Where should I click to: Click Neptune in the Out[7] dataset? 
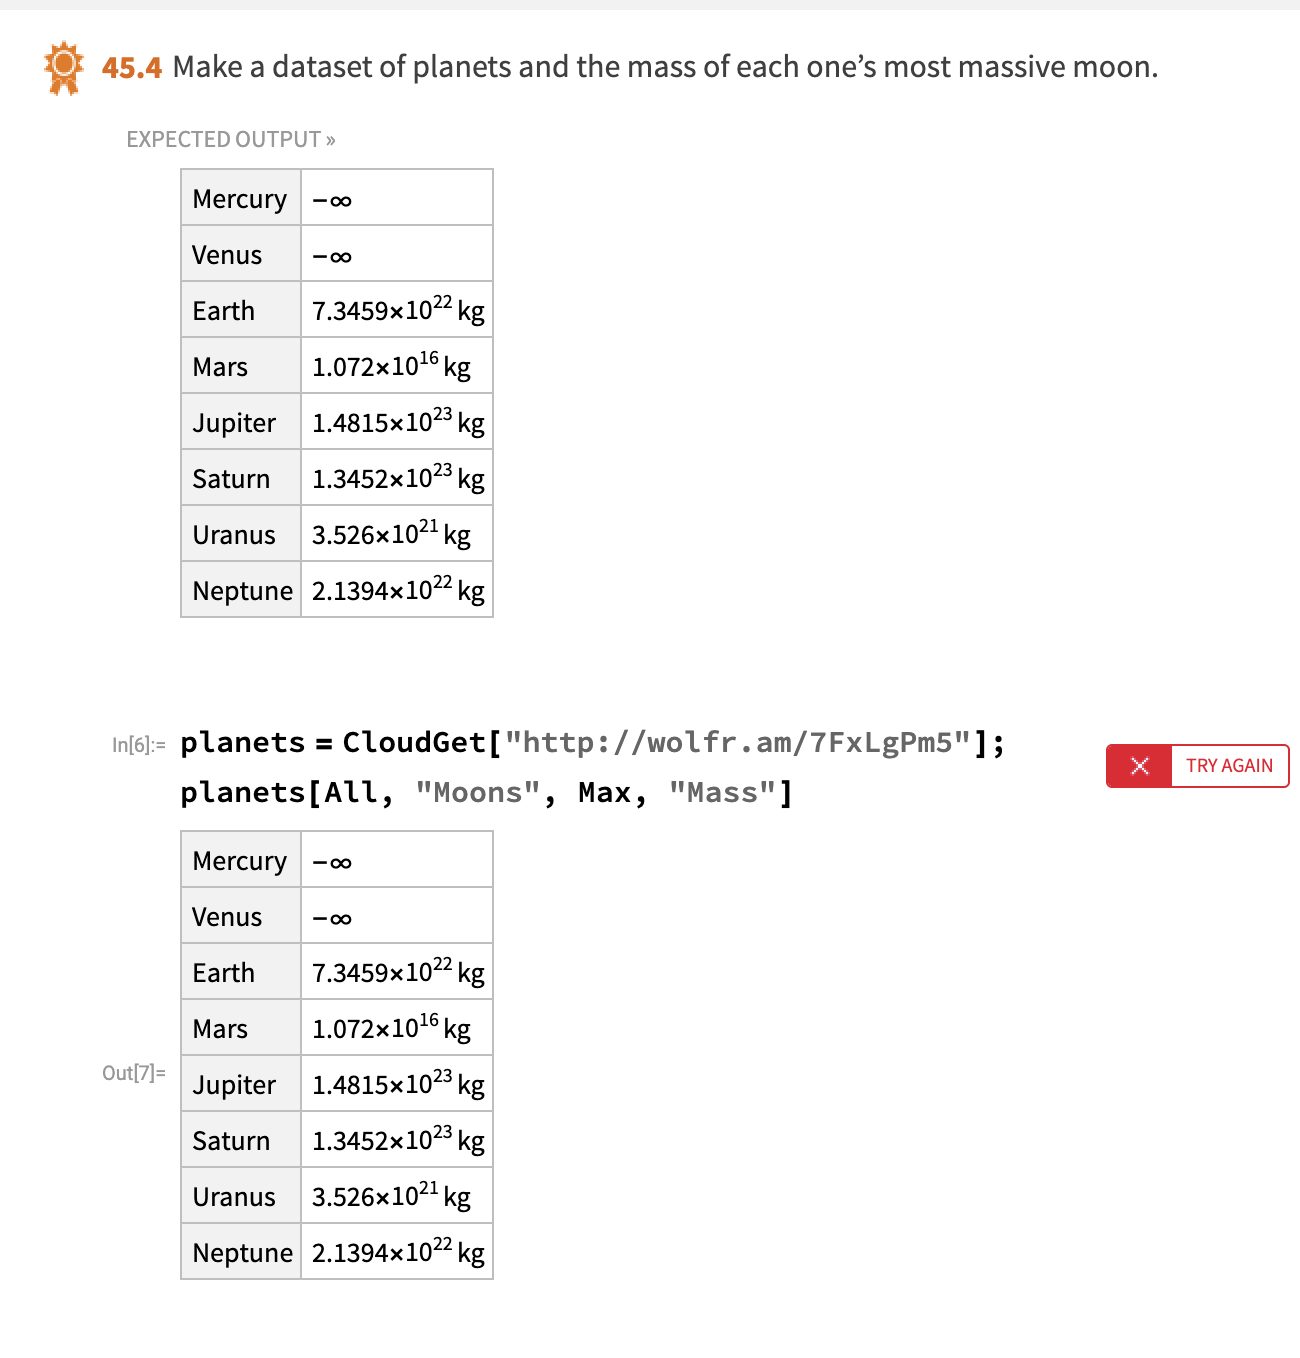click(243, 1253)
